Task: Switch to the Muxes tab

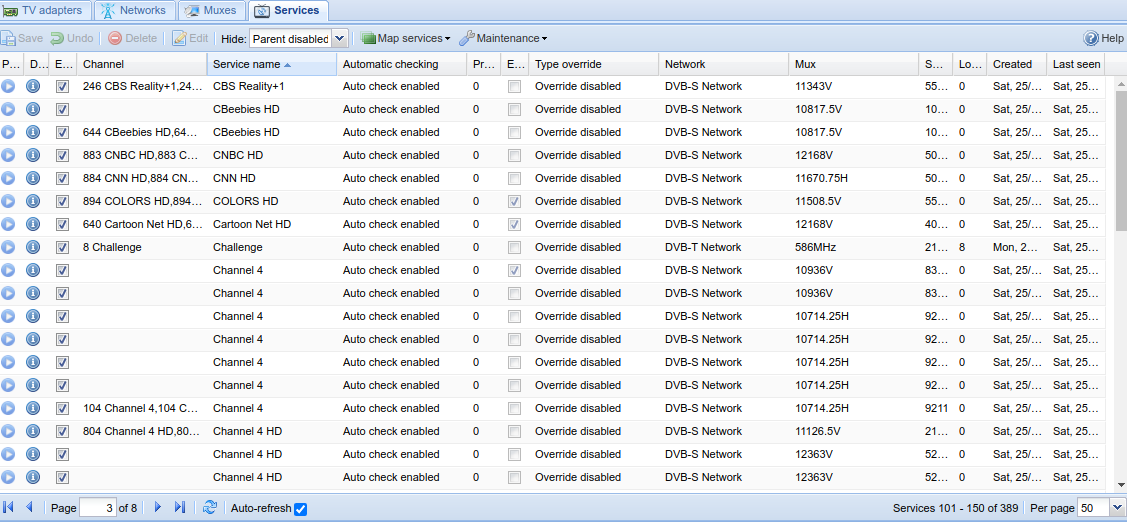Action: pos(211,11)
